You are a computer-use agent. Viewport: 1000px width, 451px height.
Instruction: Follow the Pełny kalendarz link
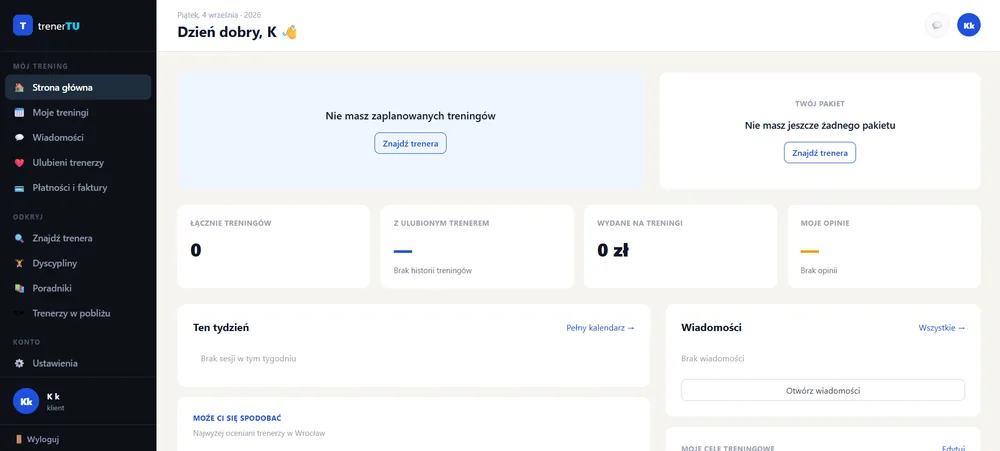[x=600, y=328]
